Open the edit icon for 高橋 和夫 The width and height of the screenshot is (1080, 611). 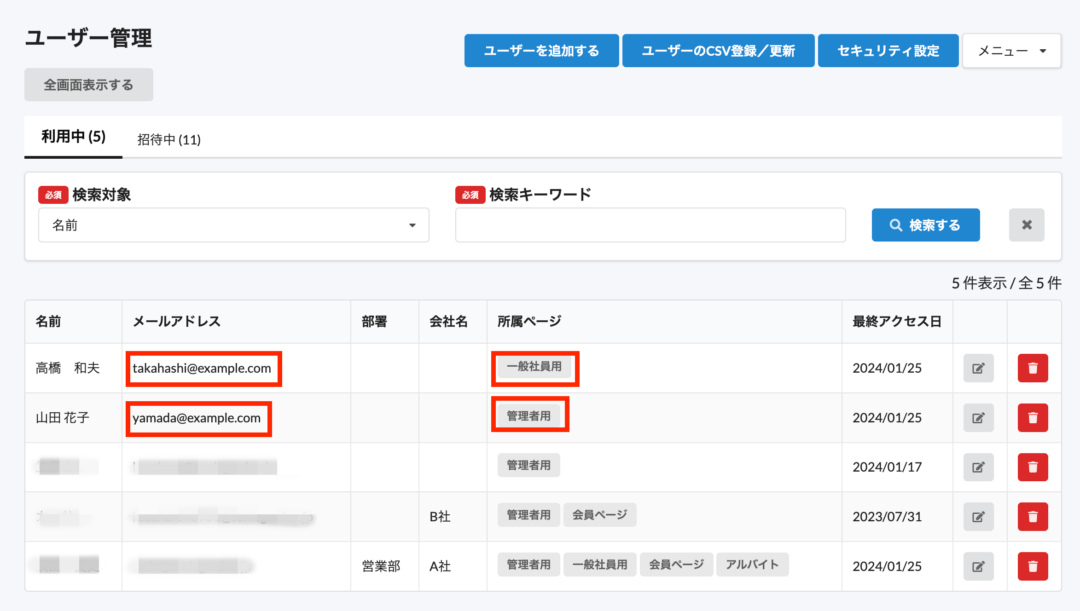(x=977, y=367)
